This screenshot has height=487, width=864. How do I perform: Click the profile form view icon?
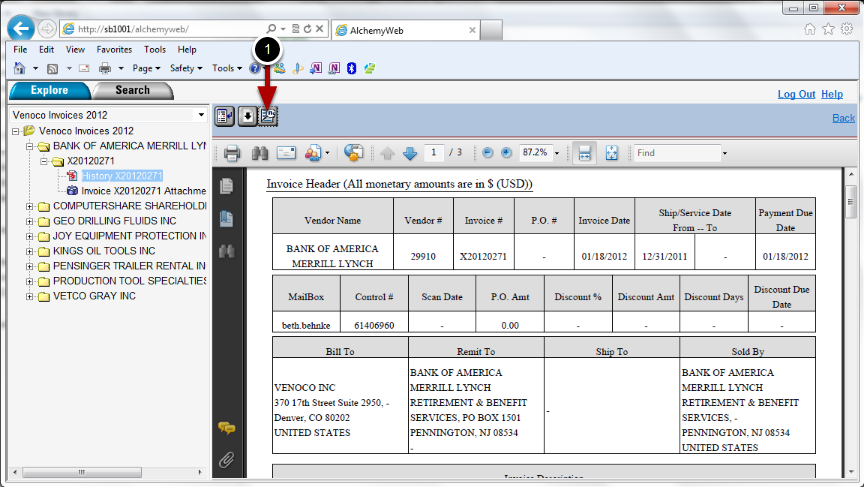click(x=224, y=116)
